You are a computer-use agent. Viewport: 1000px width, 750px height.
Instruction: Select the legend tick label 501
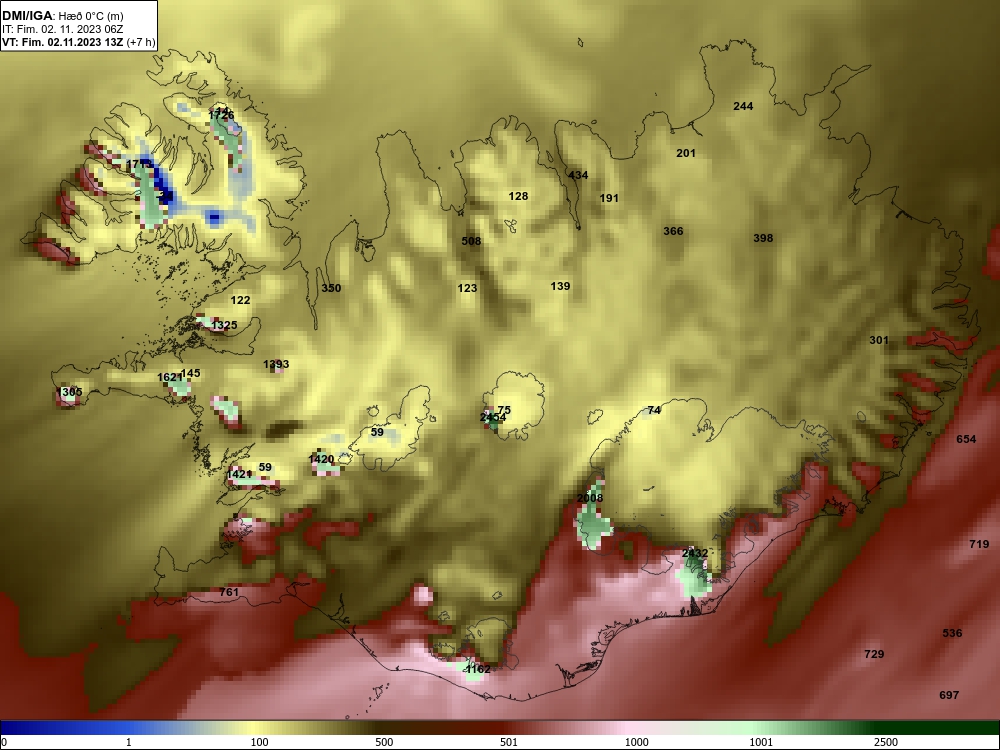pyautogui.click(x=509, y=742)
